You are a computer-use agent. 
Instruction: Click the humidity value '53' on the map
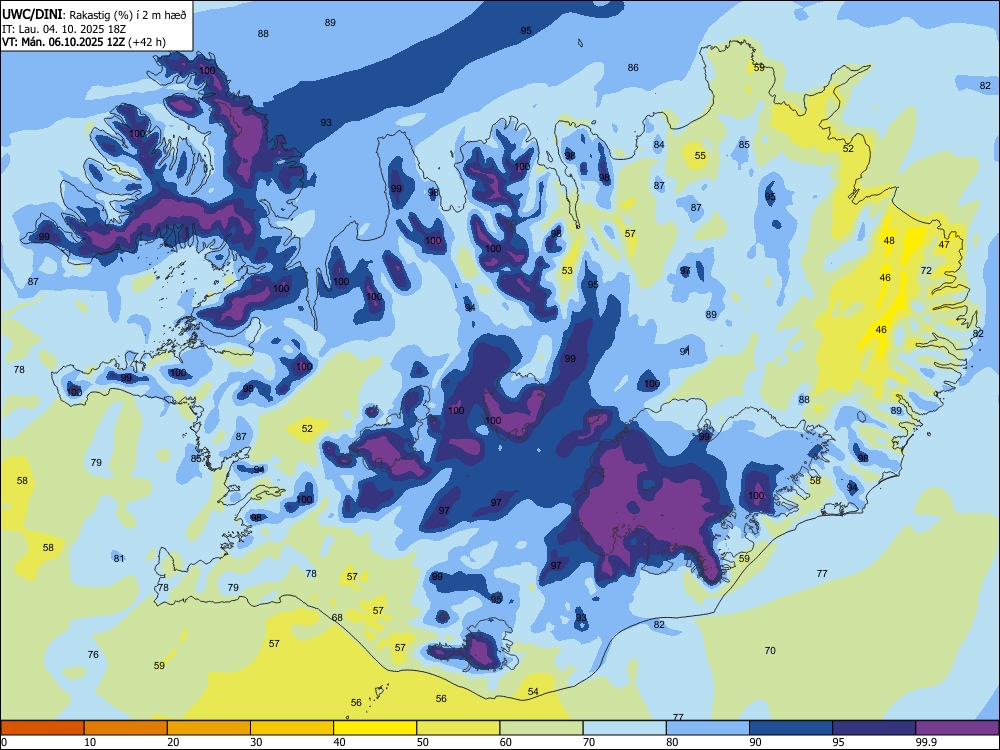coord(567,270)
